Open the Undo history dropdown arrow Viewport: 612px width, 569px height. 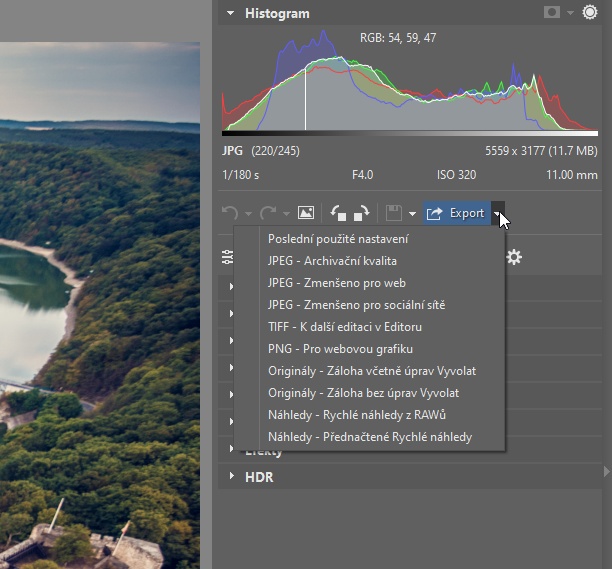249,214
